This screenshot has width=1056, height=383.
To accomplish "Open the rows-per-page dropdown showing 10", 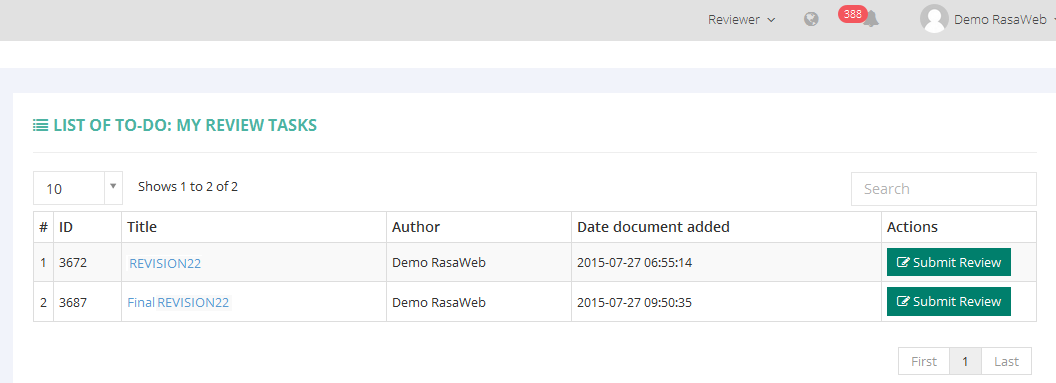I will tap(77, 188).
